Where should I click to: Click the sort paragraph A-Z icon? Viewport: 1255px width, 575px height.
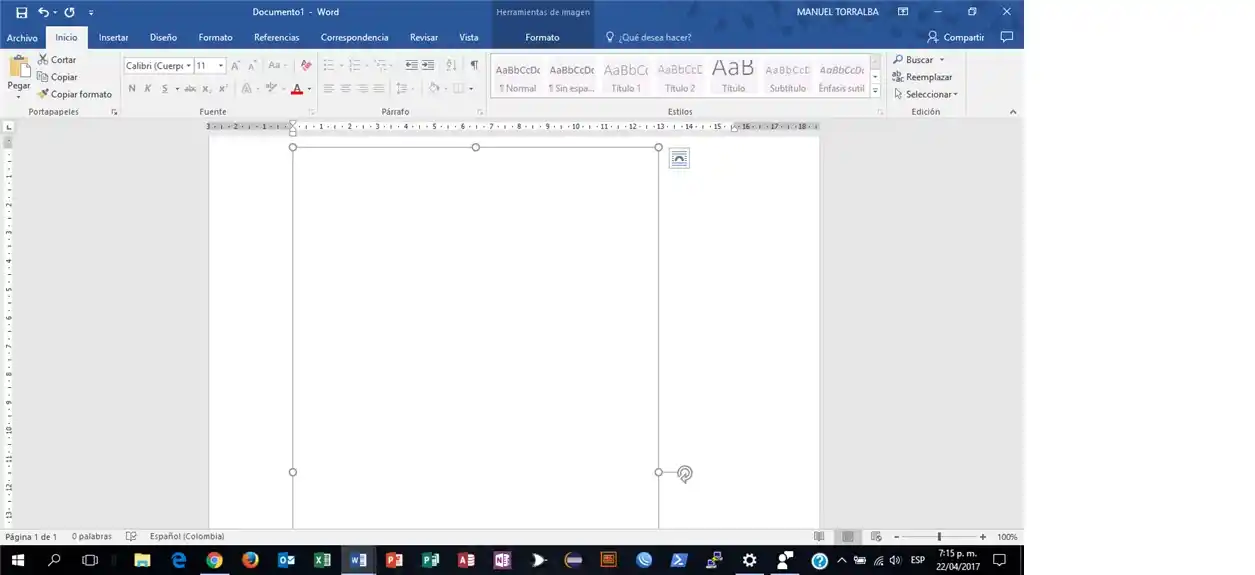(450, 66)
